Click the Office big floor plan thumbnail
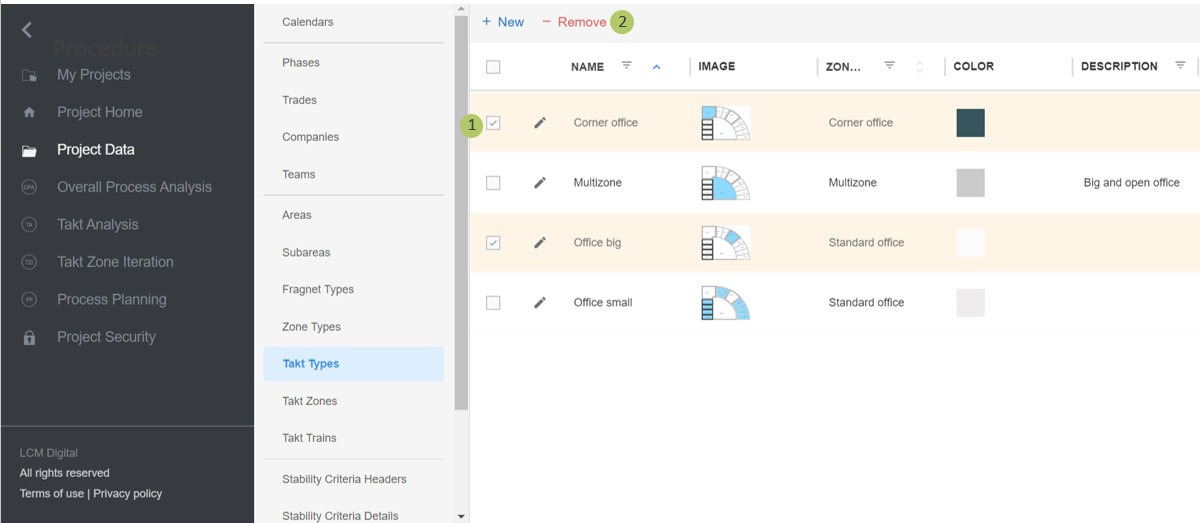Image resolution: width=1200 pixels, height=523 pixels. 725,243
